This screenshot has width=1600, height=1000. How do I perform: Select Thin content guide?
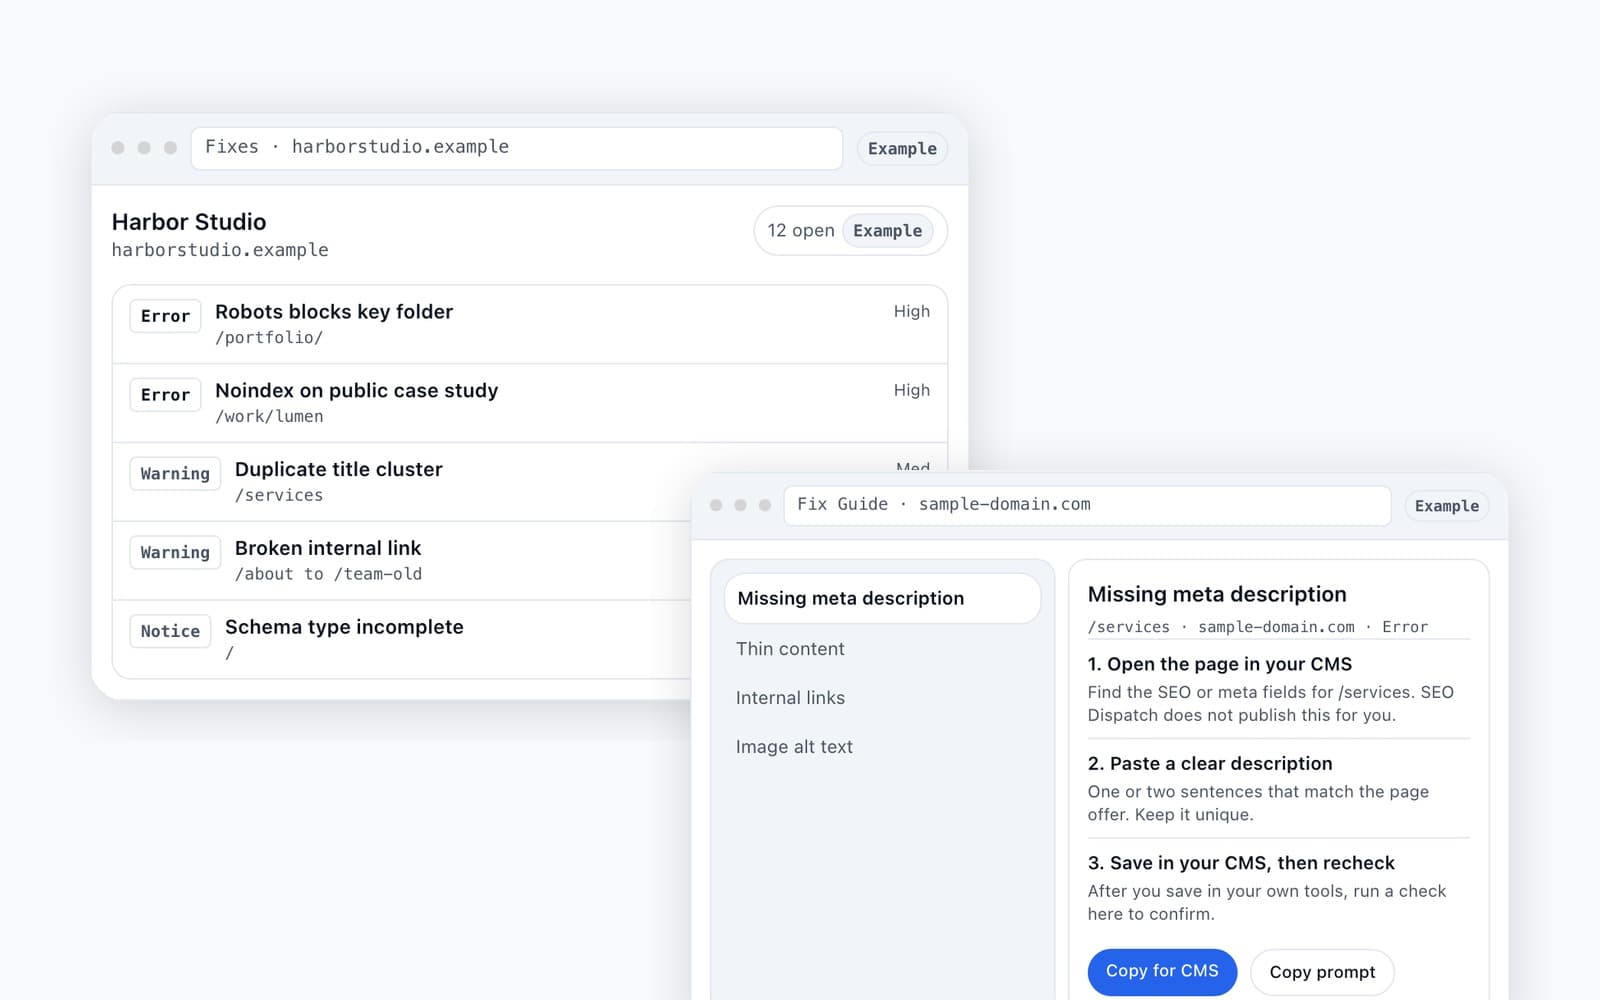pyautogui.click(x=790, y=649)
